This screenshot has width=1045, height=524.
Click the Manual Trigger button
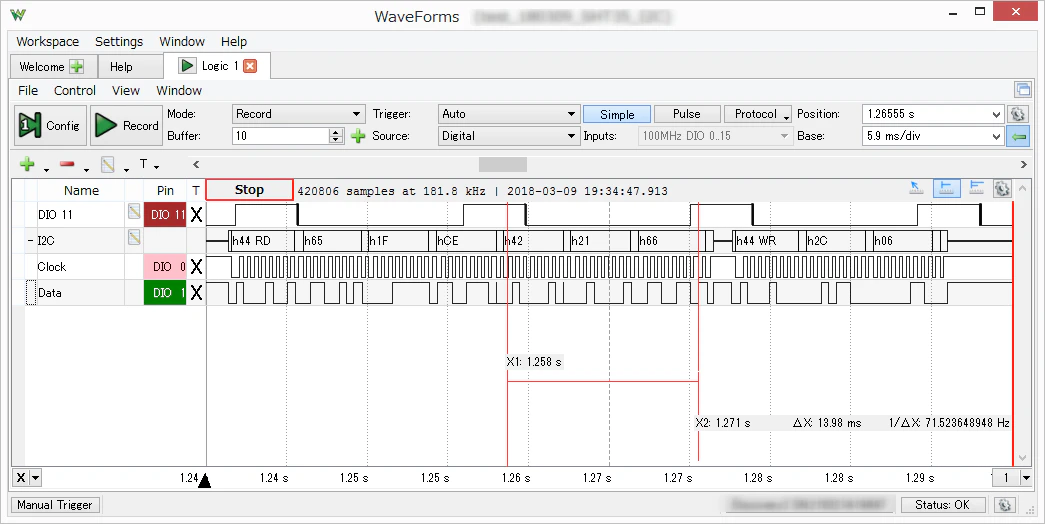point(55,505)
